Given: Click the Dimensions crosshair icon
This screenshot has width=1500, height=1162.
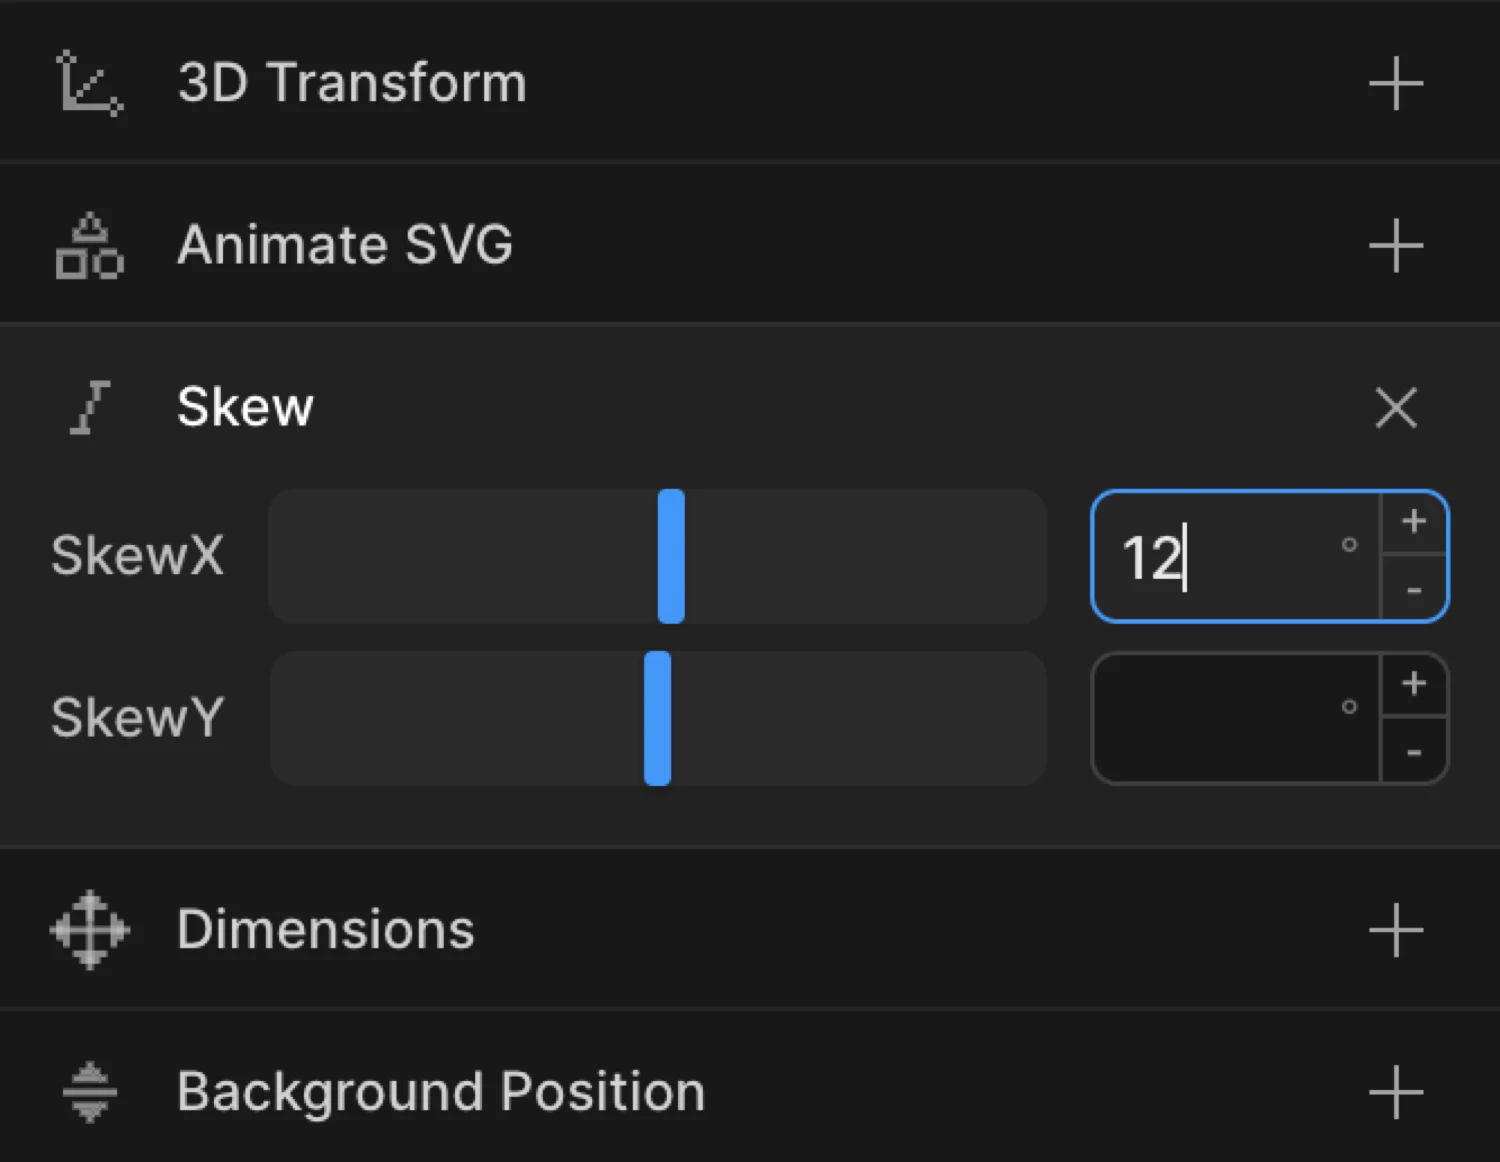Looking at the screenshot, I should [x=88, y=930].
